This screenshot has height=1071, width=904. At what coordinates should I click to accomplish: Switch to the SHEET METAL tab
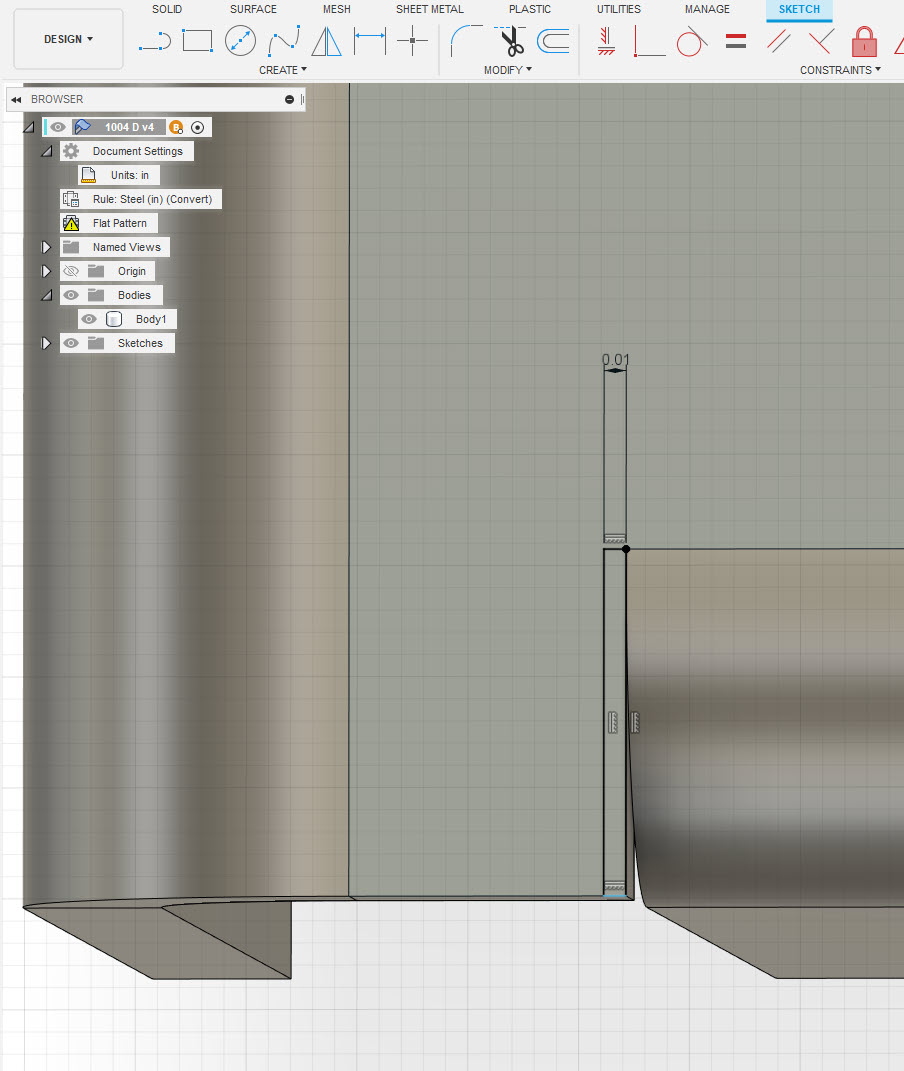429,9
